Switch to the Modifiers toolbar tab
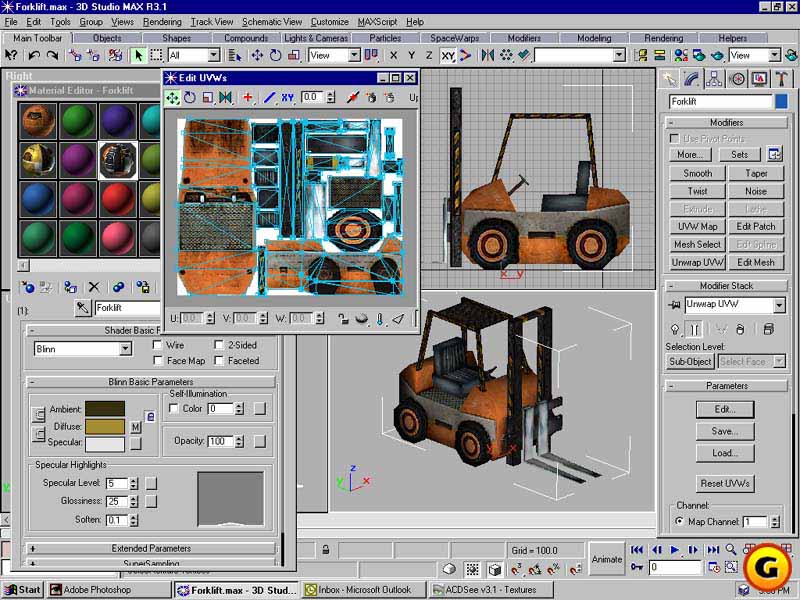This screenshot has width=800, height=600. [524, 38]
